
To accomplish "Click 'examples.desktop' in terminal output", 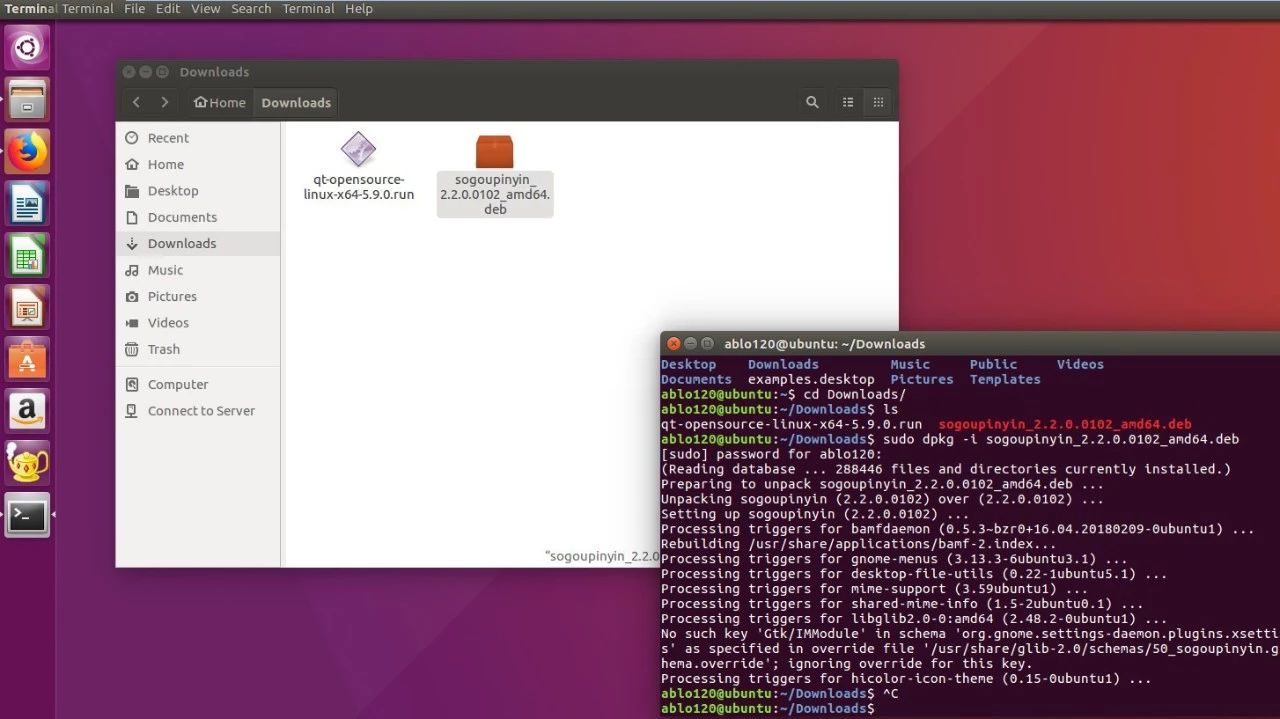I will [x=811, y=379].
